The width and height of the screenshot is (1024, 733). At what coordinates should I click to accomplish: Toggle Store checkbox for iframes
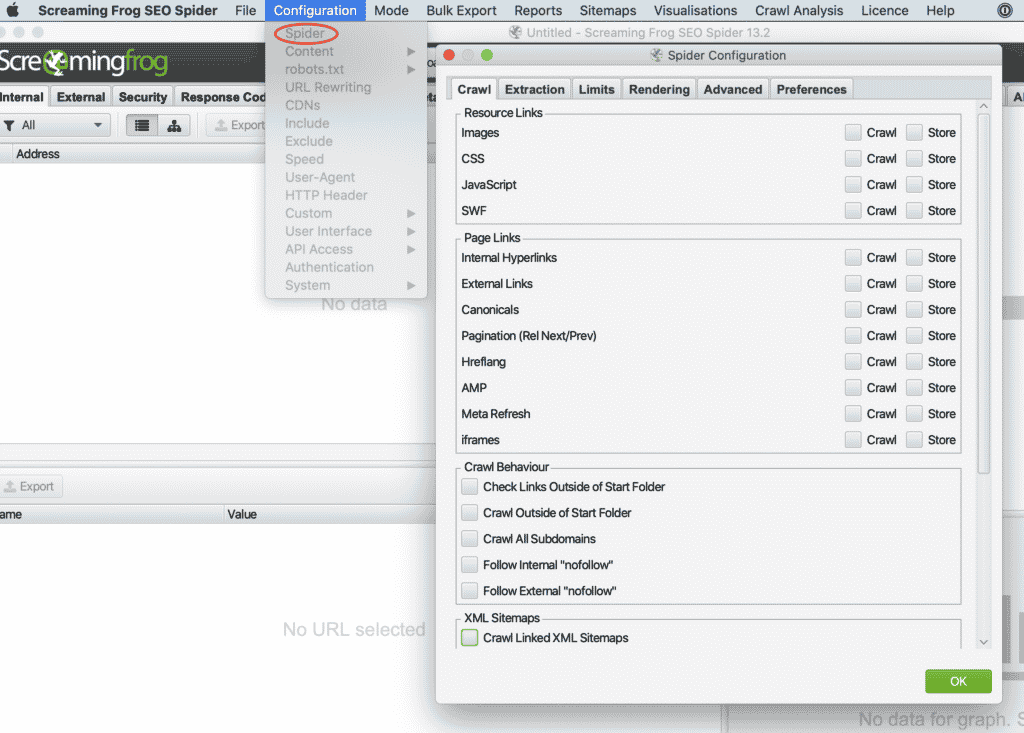(914, 440)
